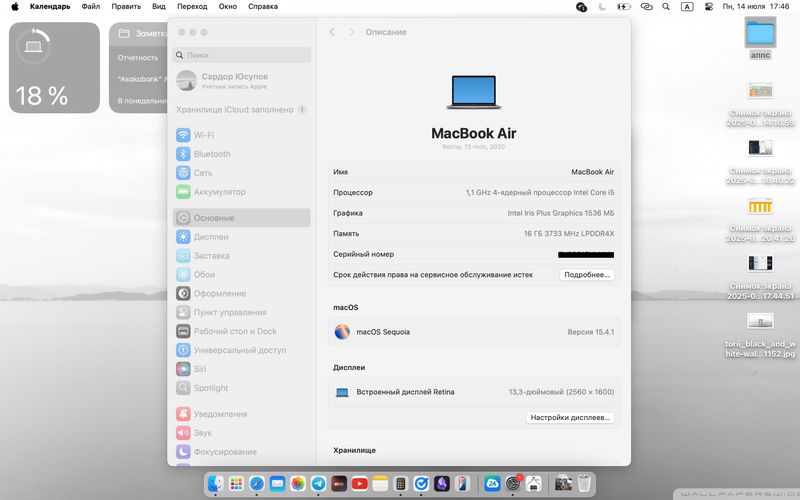
Task: Open the Править menu
Action: tap(126, 7)
